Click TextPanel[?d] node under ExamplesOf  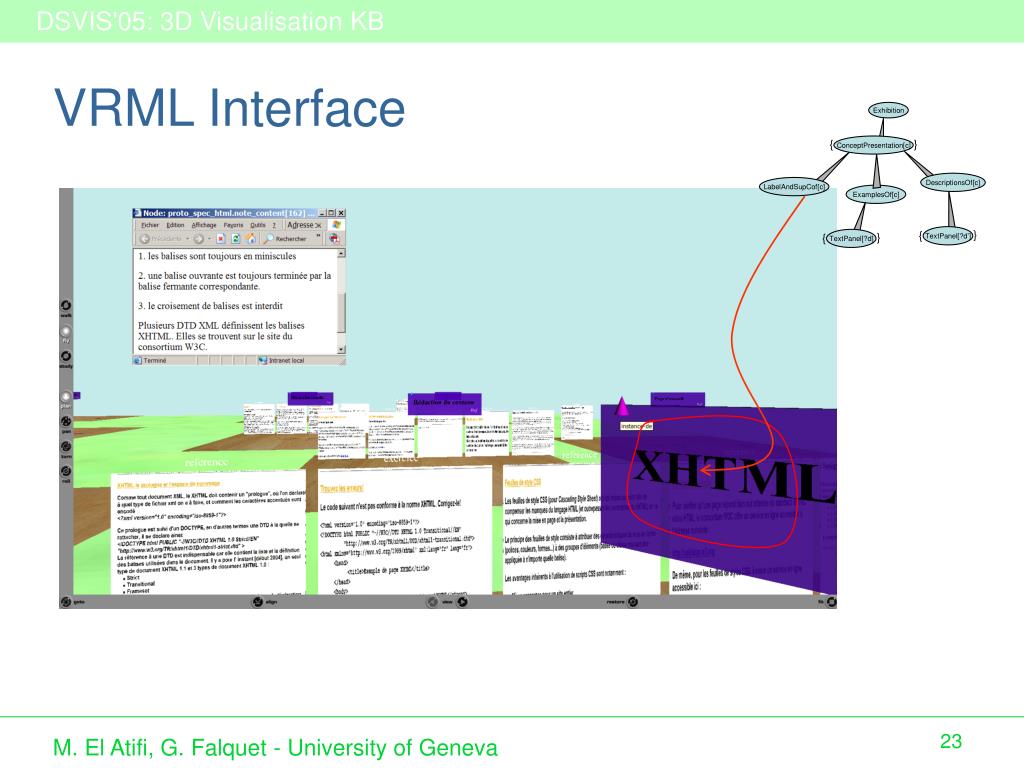click(x=851, y=239)
